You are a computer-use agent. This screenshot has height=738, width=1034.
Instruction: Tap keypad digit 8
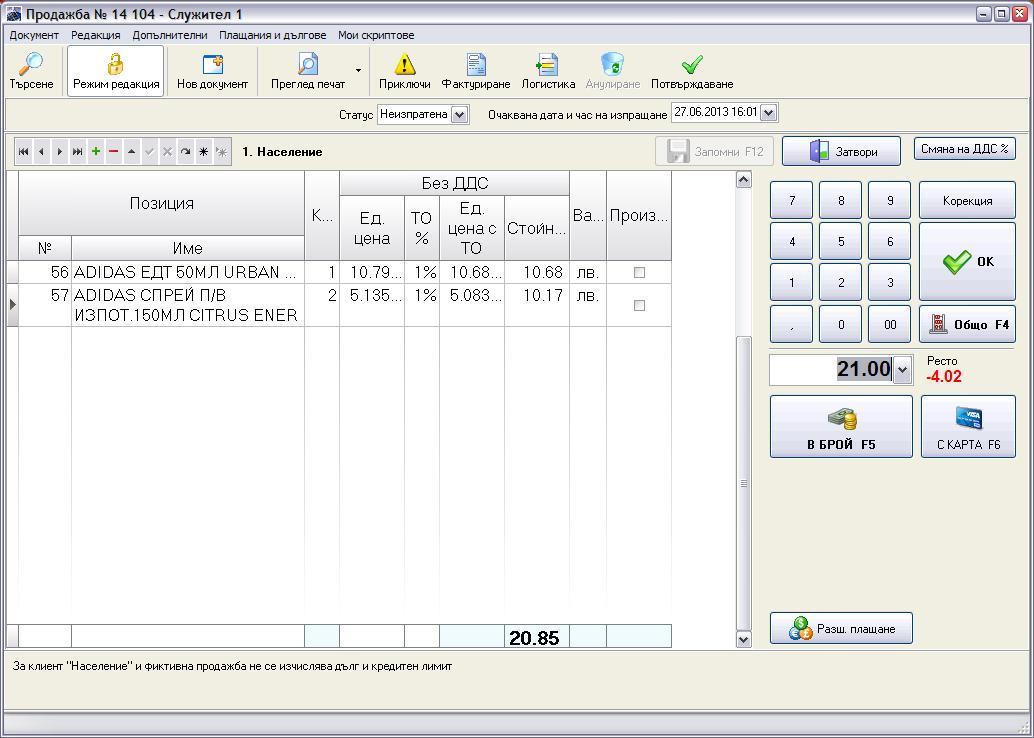840,200
